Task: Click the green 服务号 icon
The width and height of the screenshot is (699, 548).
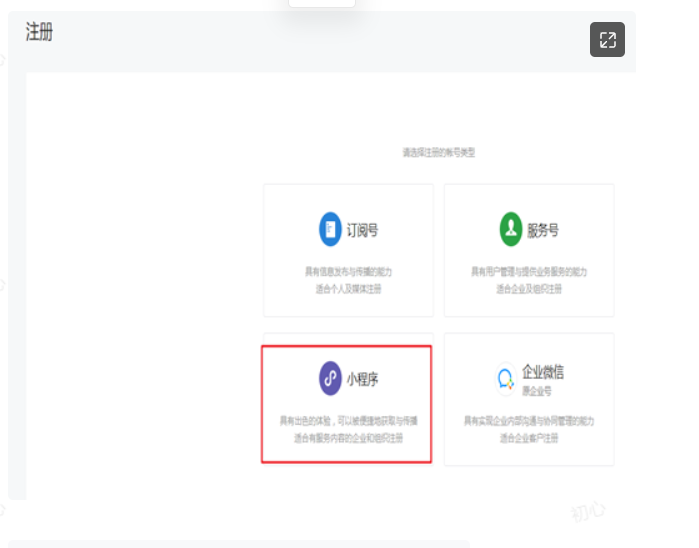Action: 511,229
